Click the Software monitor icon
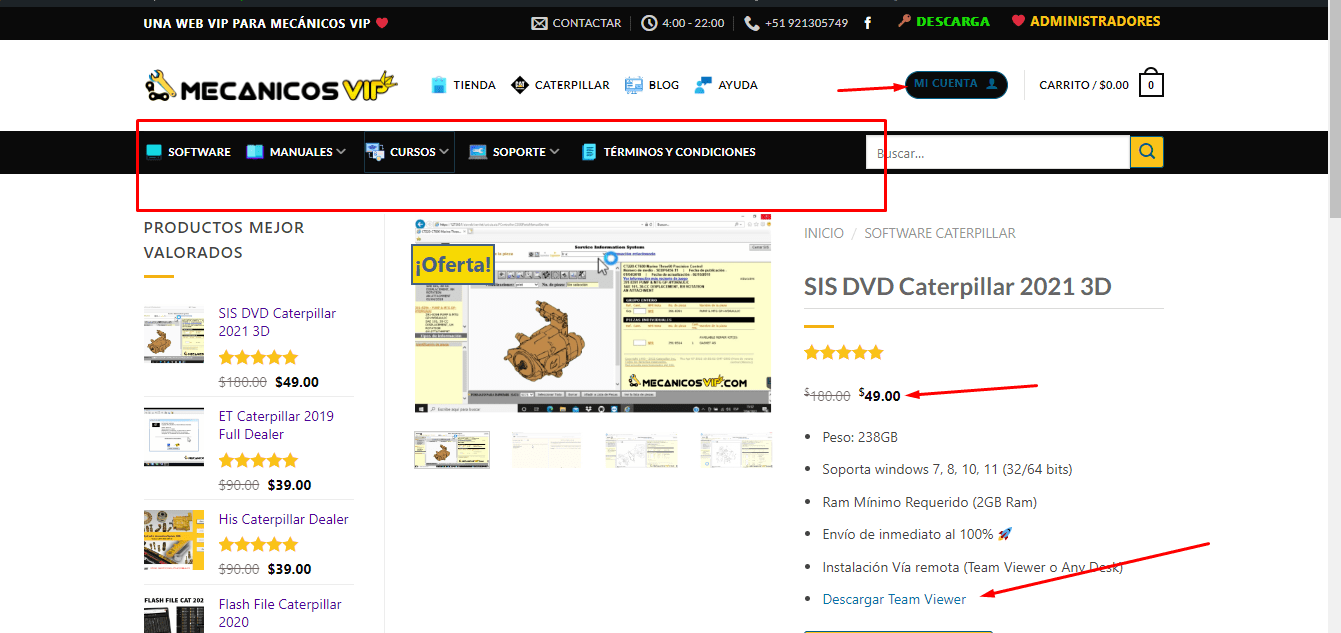 [x=154, y=152]
